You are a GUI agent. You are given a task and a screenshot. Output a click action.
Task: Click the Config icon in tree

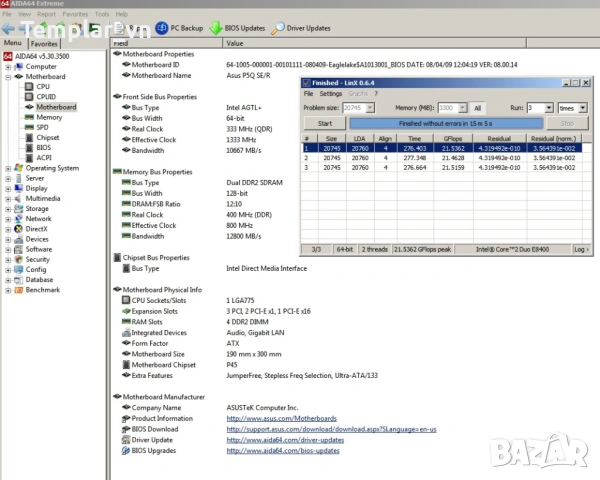click(18, 269)
